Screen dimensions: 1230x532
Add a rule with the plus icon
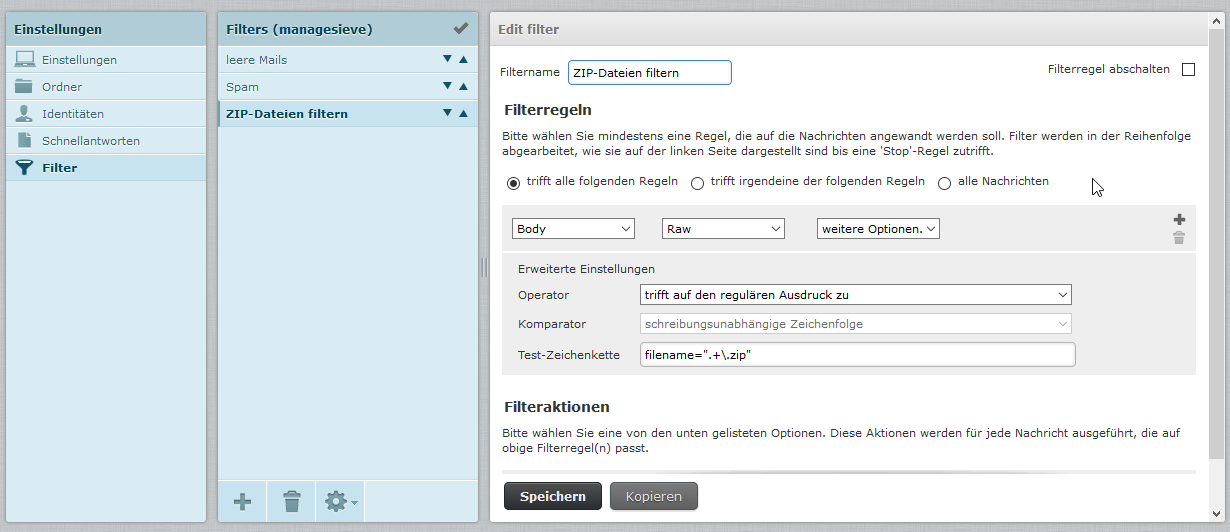[1179, 220]
